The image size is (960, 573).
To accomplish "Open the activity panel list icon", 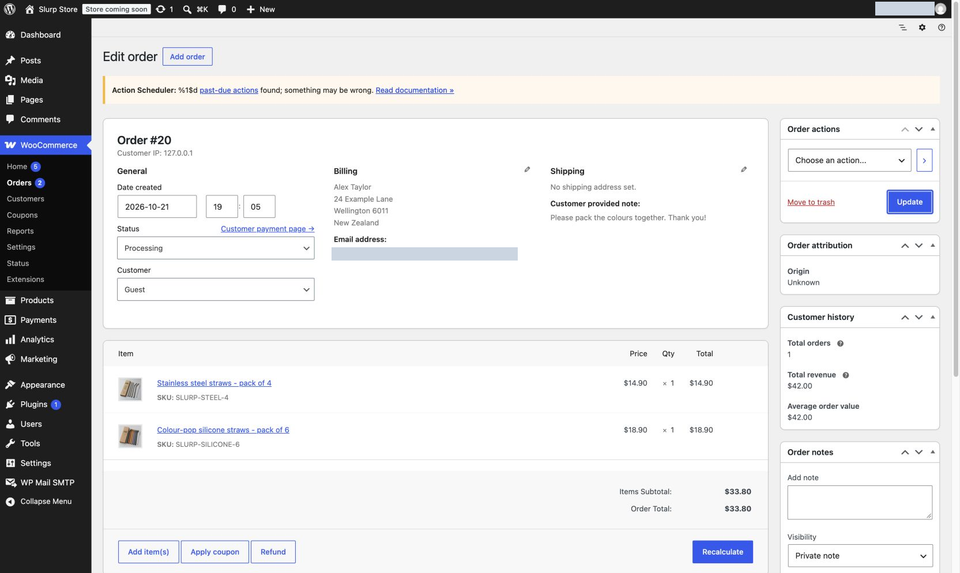I will tap(902, 28).
